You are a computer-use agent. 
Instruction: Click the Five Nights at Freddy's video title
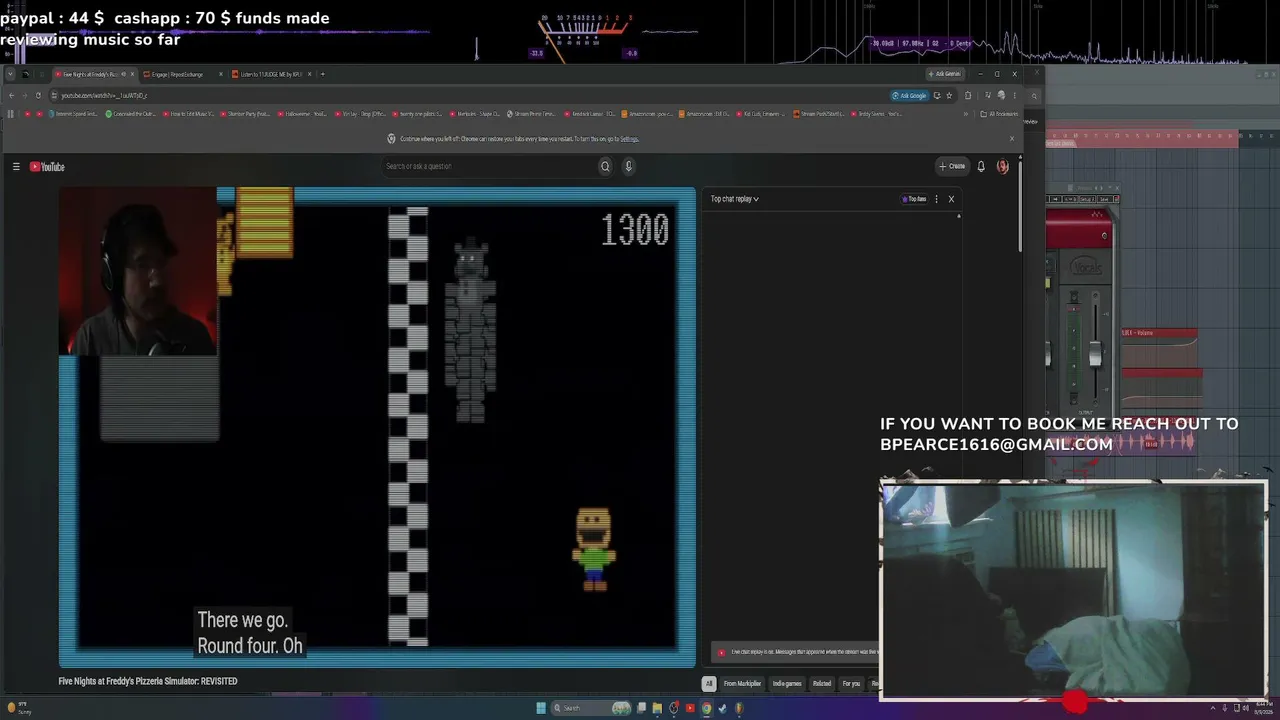coord(148,681)
